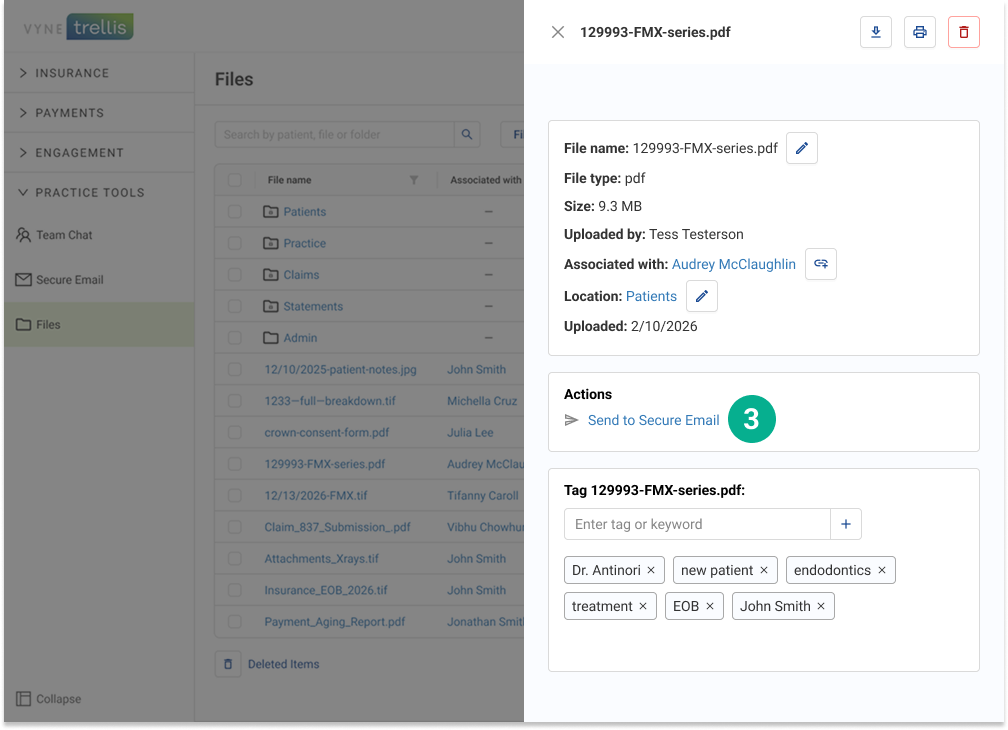Expand the Payments sidebar section
This screenshot has width=1008, height=730.
(x=69, y=113)
